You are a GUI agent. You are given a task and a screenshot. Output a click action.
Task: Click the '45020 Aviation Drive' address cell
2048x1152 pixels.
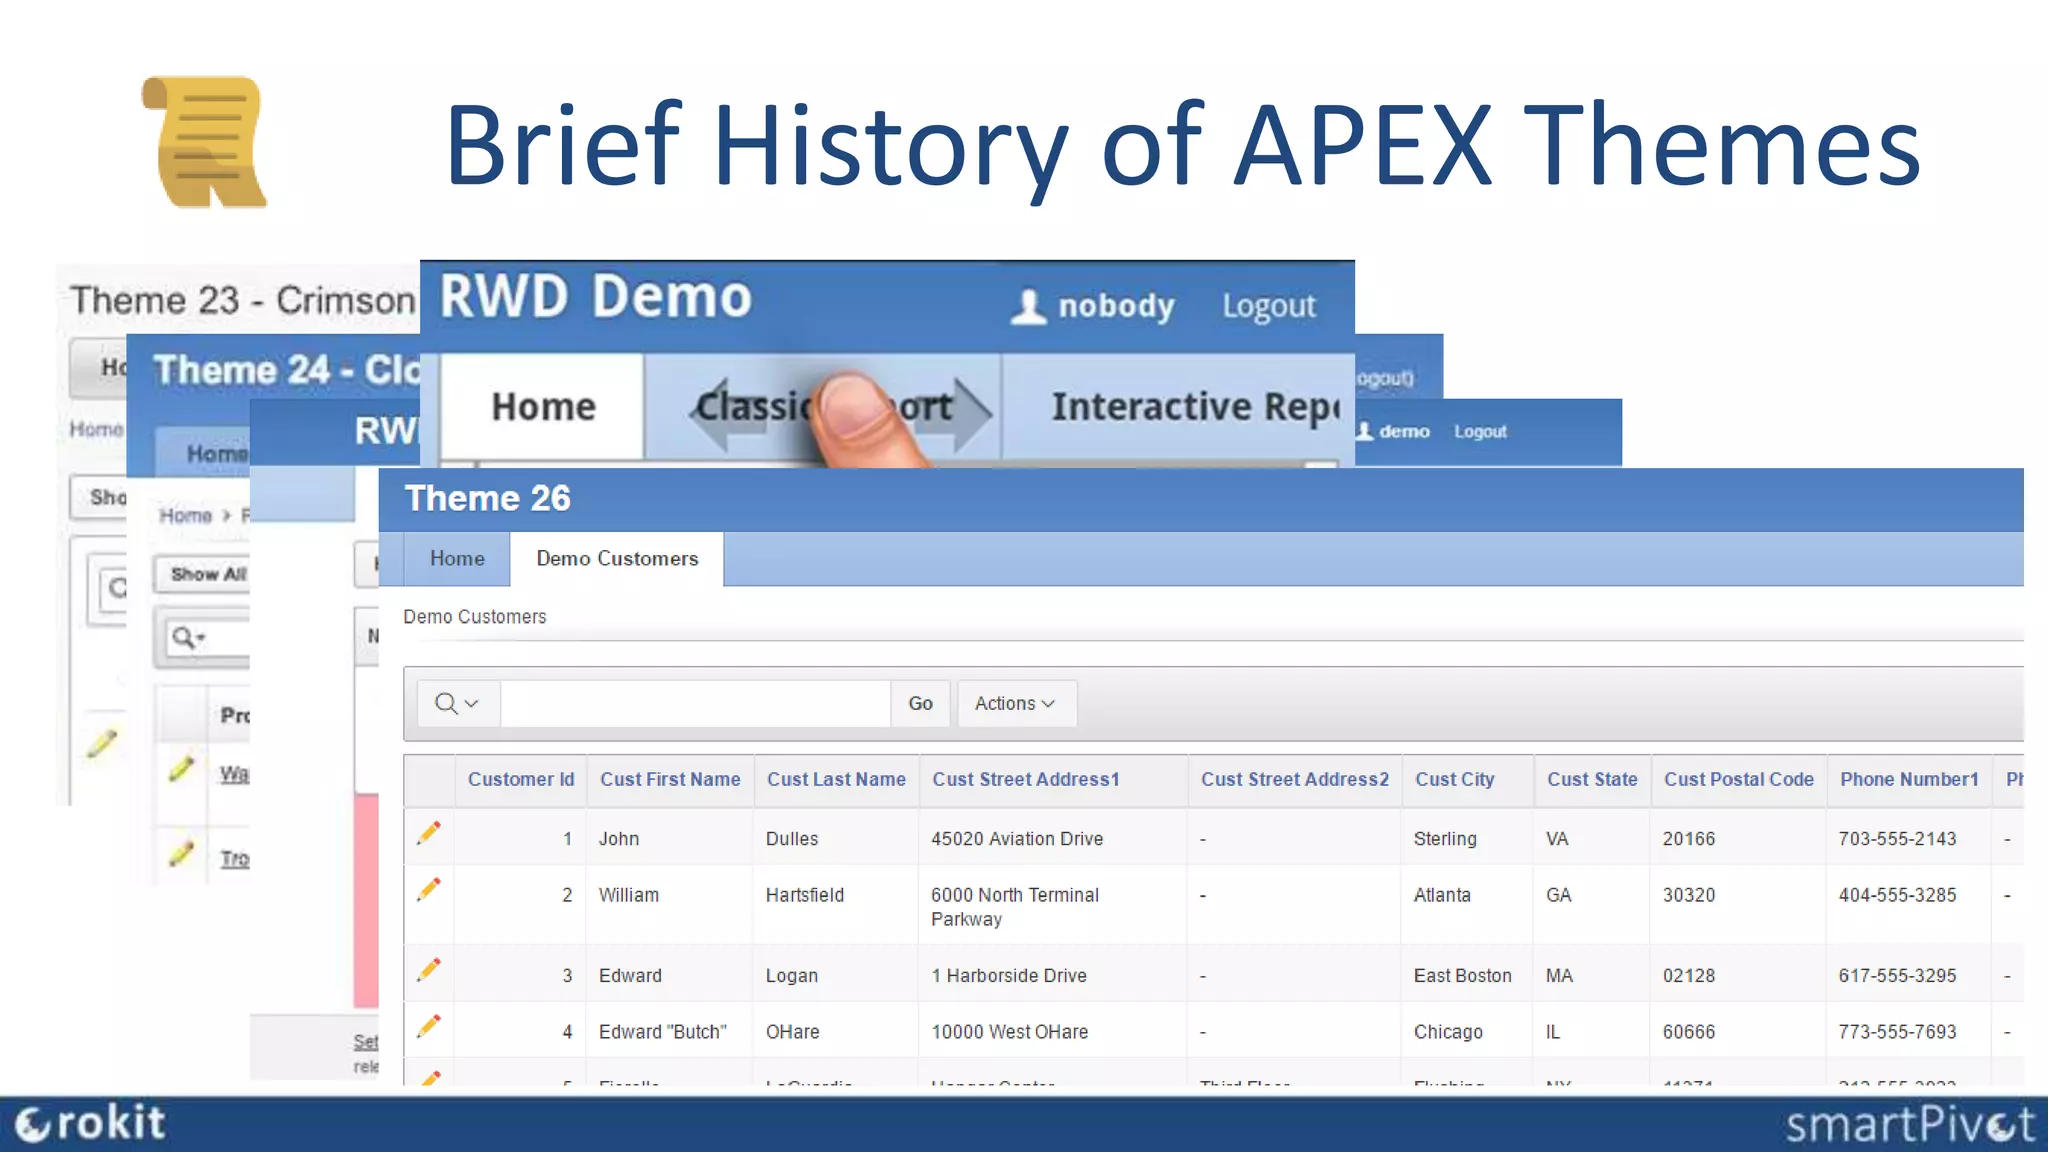(x=1017, y=839)
